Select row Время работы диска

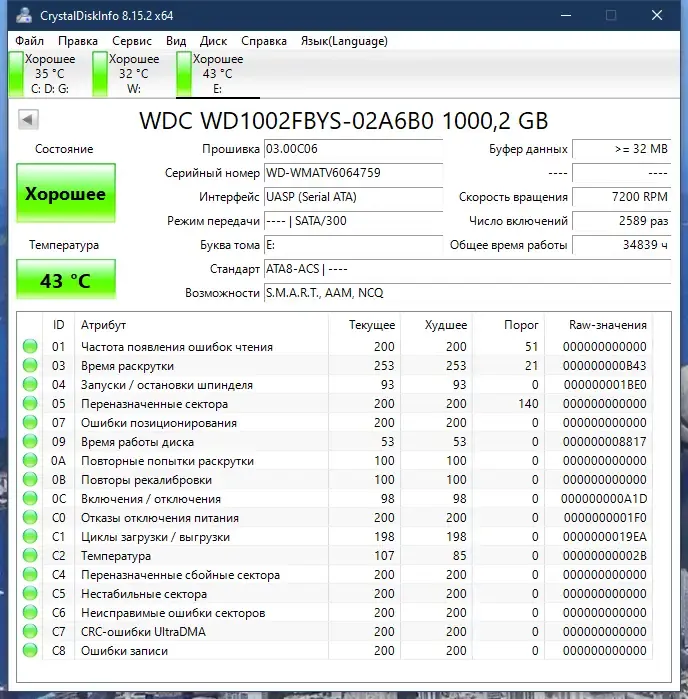tap(337, 441)
